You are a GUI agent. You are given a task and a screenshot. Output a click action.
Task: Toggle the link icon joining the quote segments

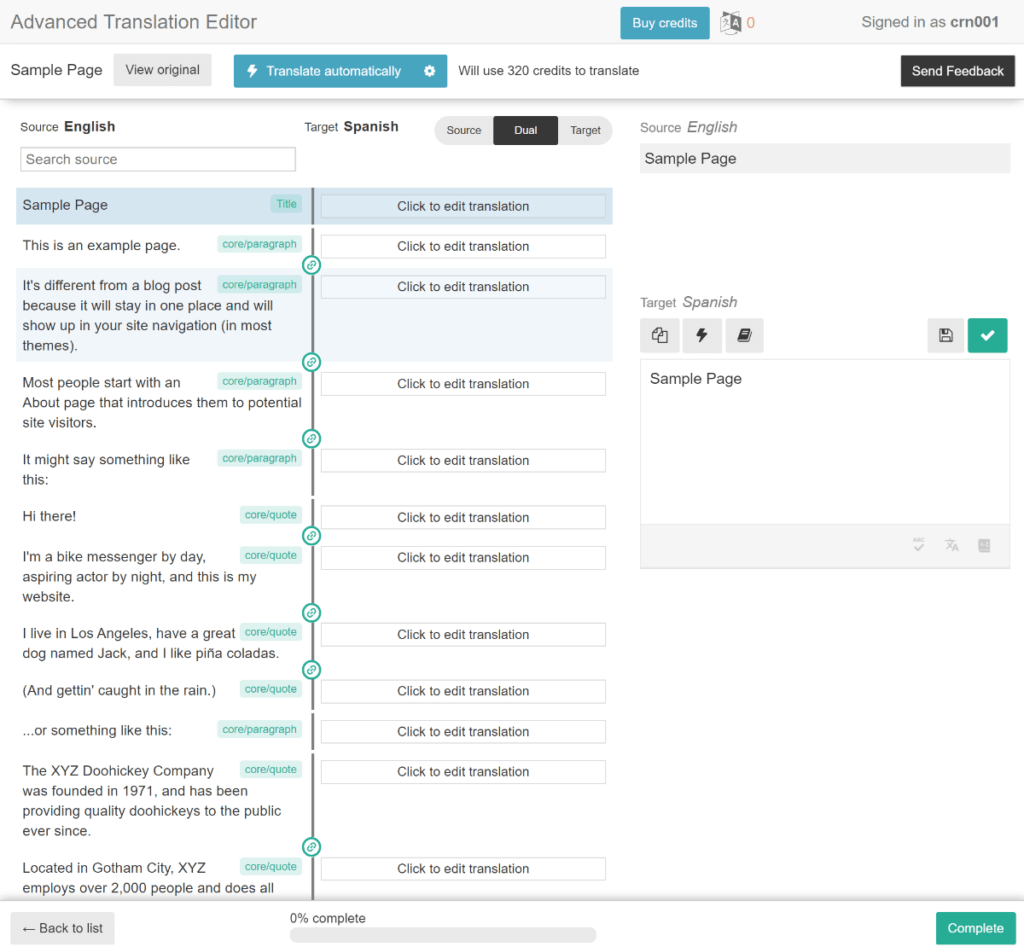(x=311, y=535)
